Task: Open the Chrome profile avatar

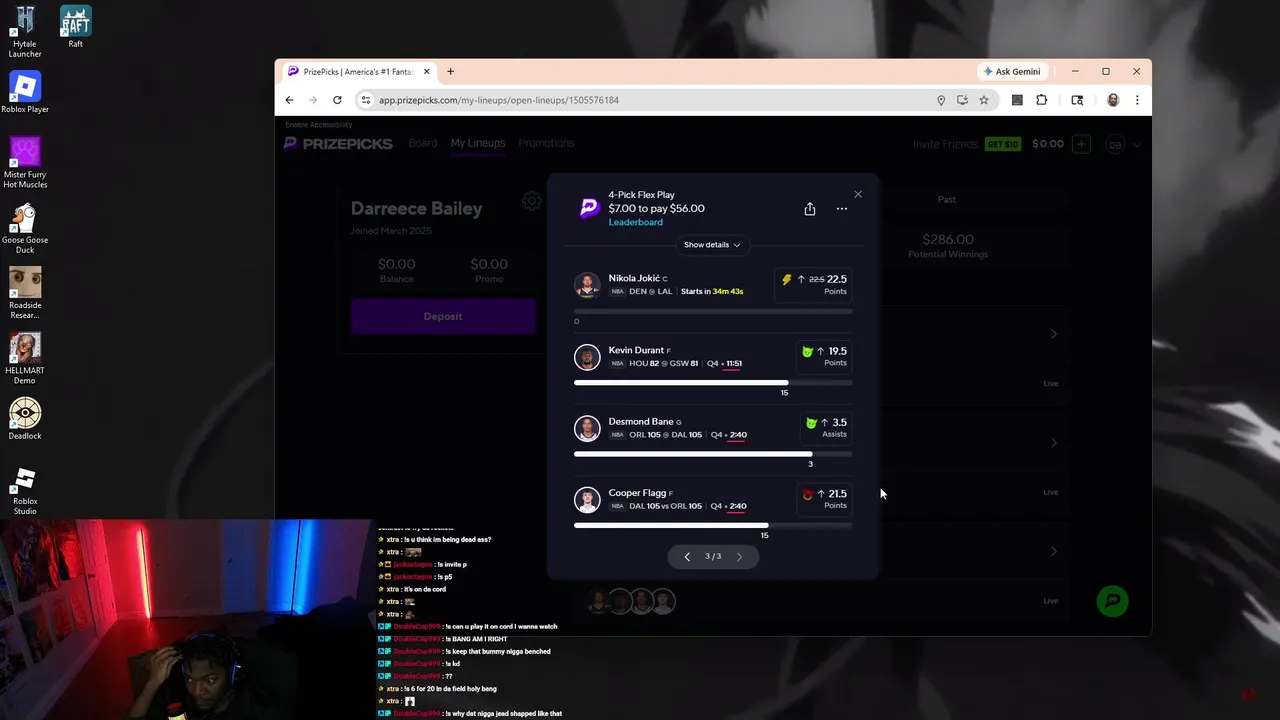Action: point(1113,100)
